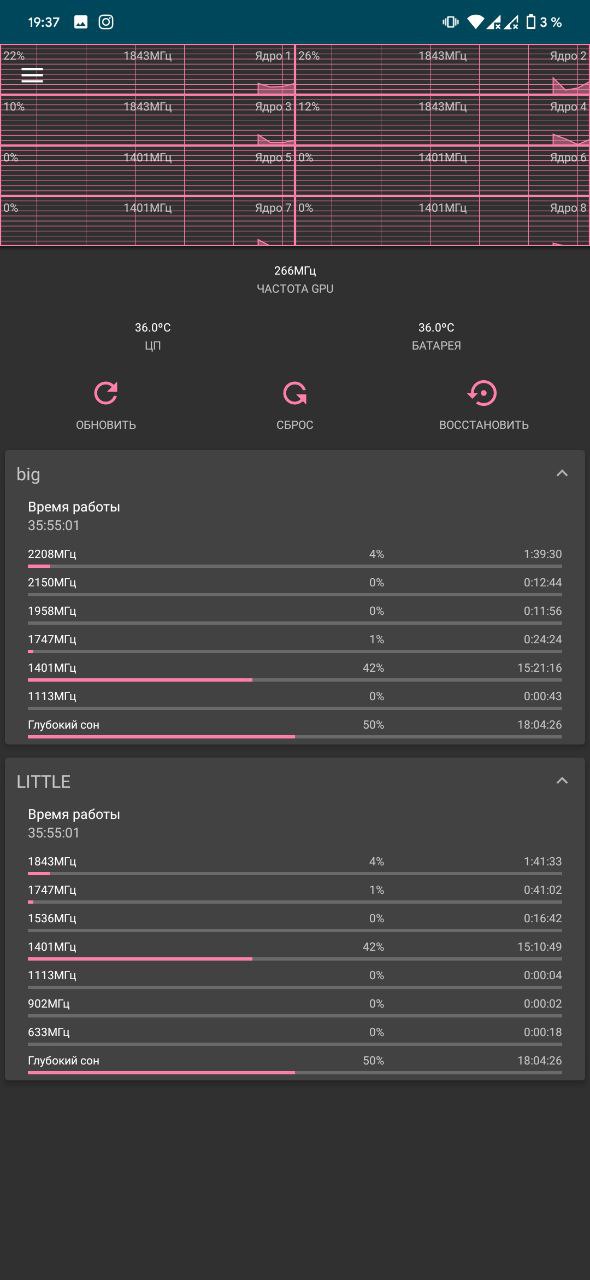Select the Ядро 7 core graph
Viewport: 590px width, 1280px height.
coord(148,221)
